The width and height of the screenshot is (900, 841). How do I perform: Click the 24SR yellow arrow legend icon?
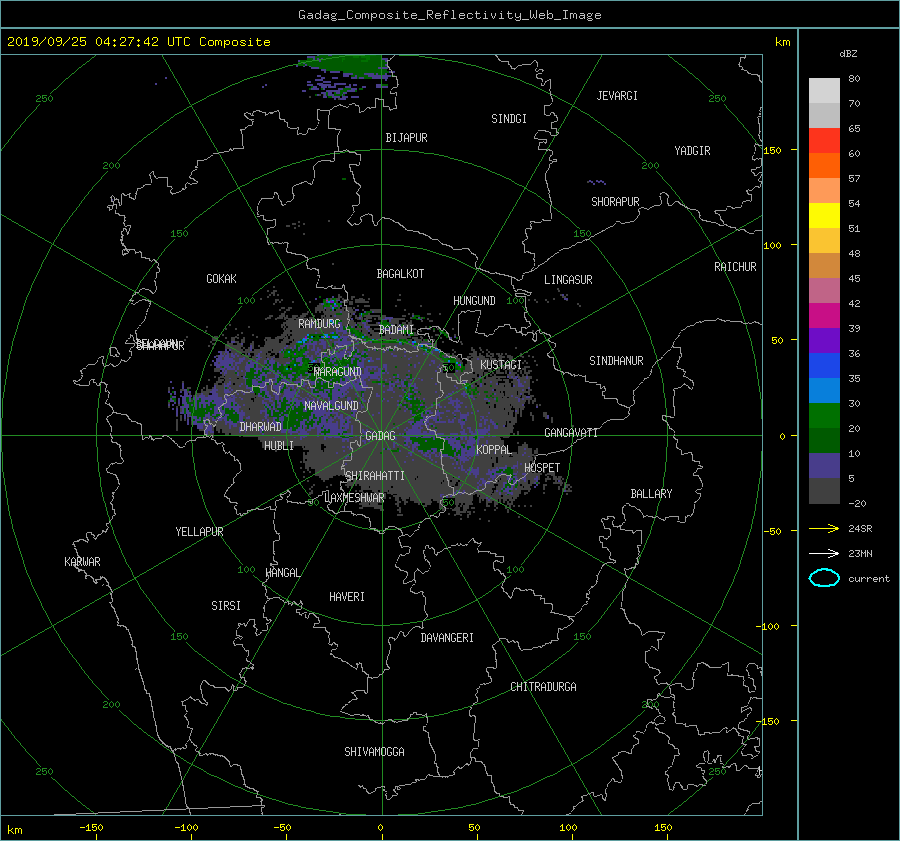coord(824,528)
